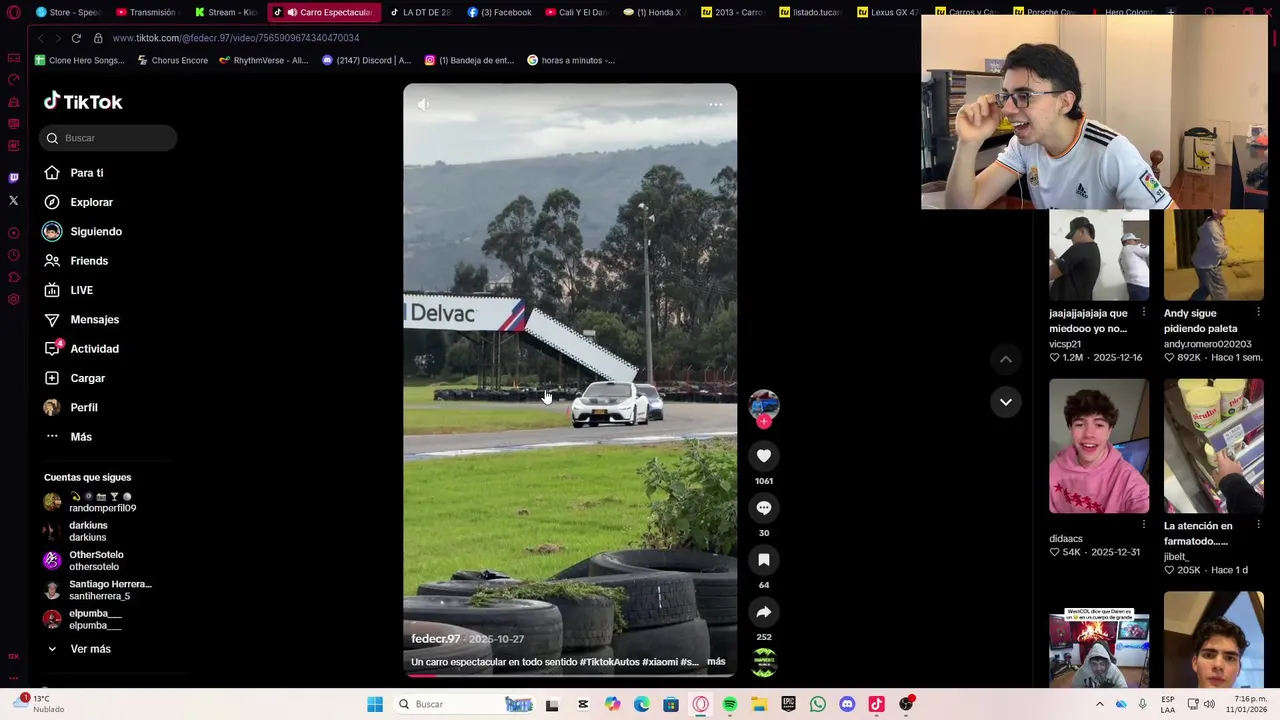Image resolution: width=1280 pixels, height=720 pixels.
Task: Open options for the didaacs video
Action: click(1144, 525)
